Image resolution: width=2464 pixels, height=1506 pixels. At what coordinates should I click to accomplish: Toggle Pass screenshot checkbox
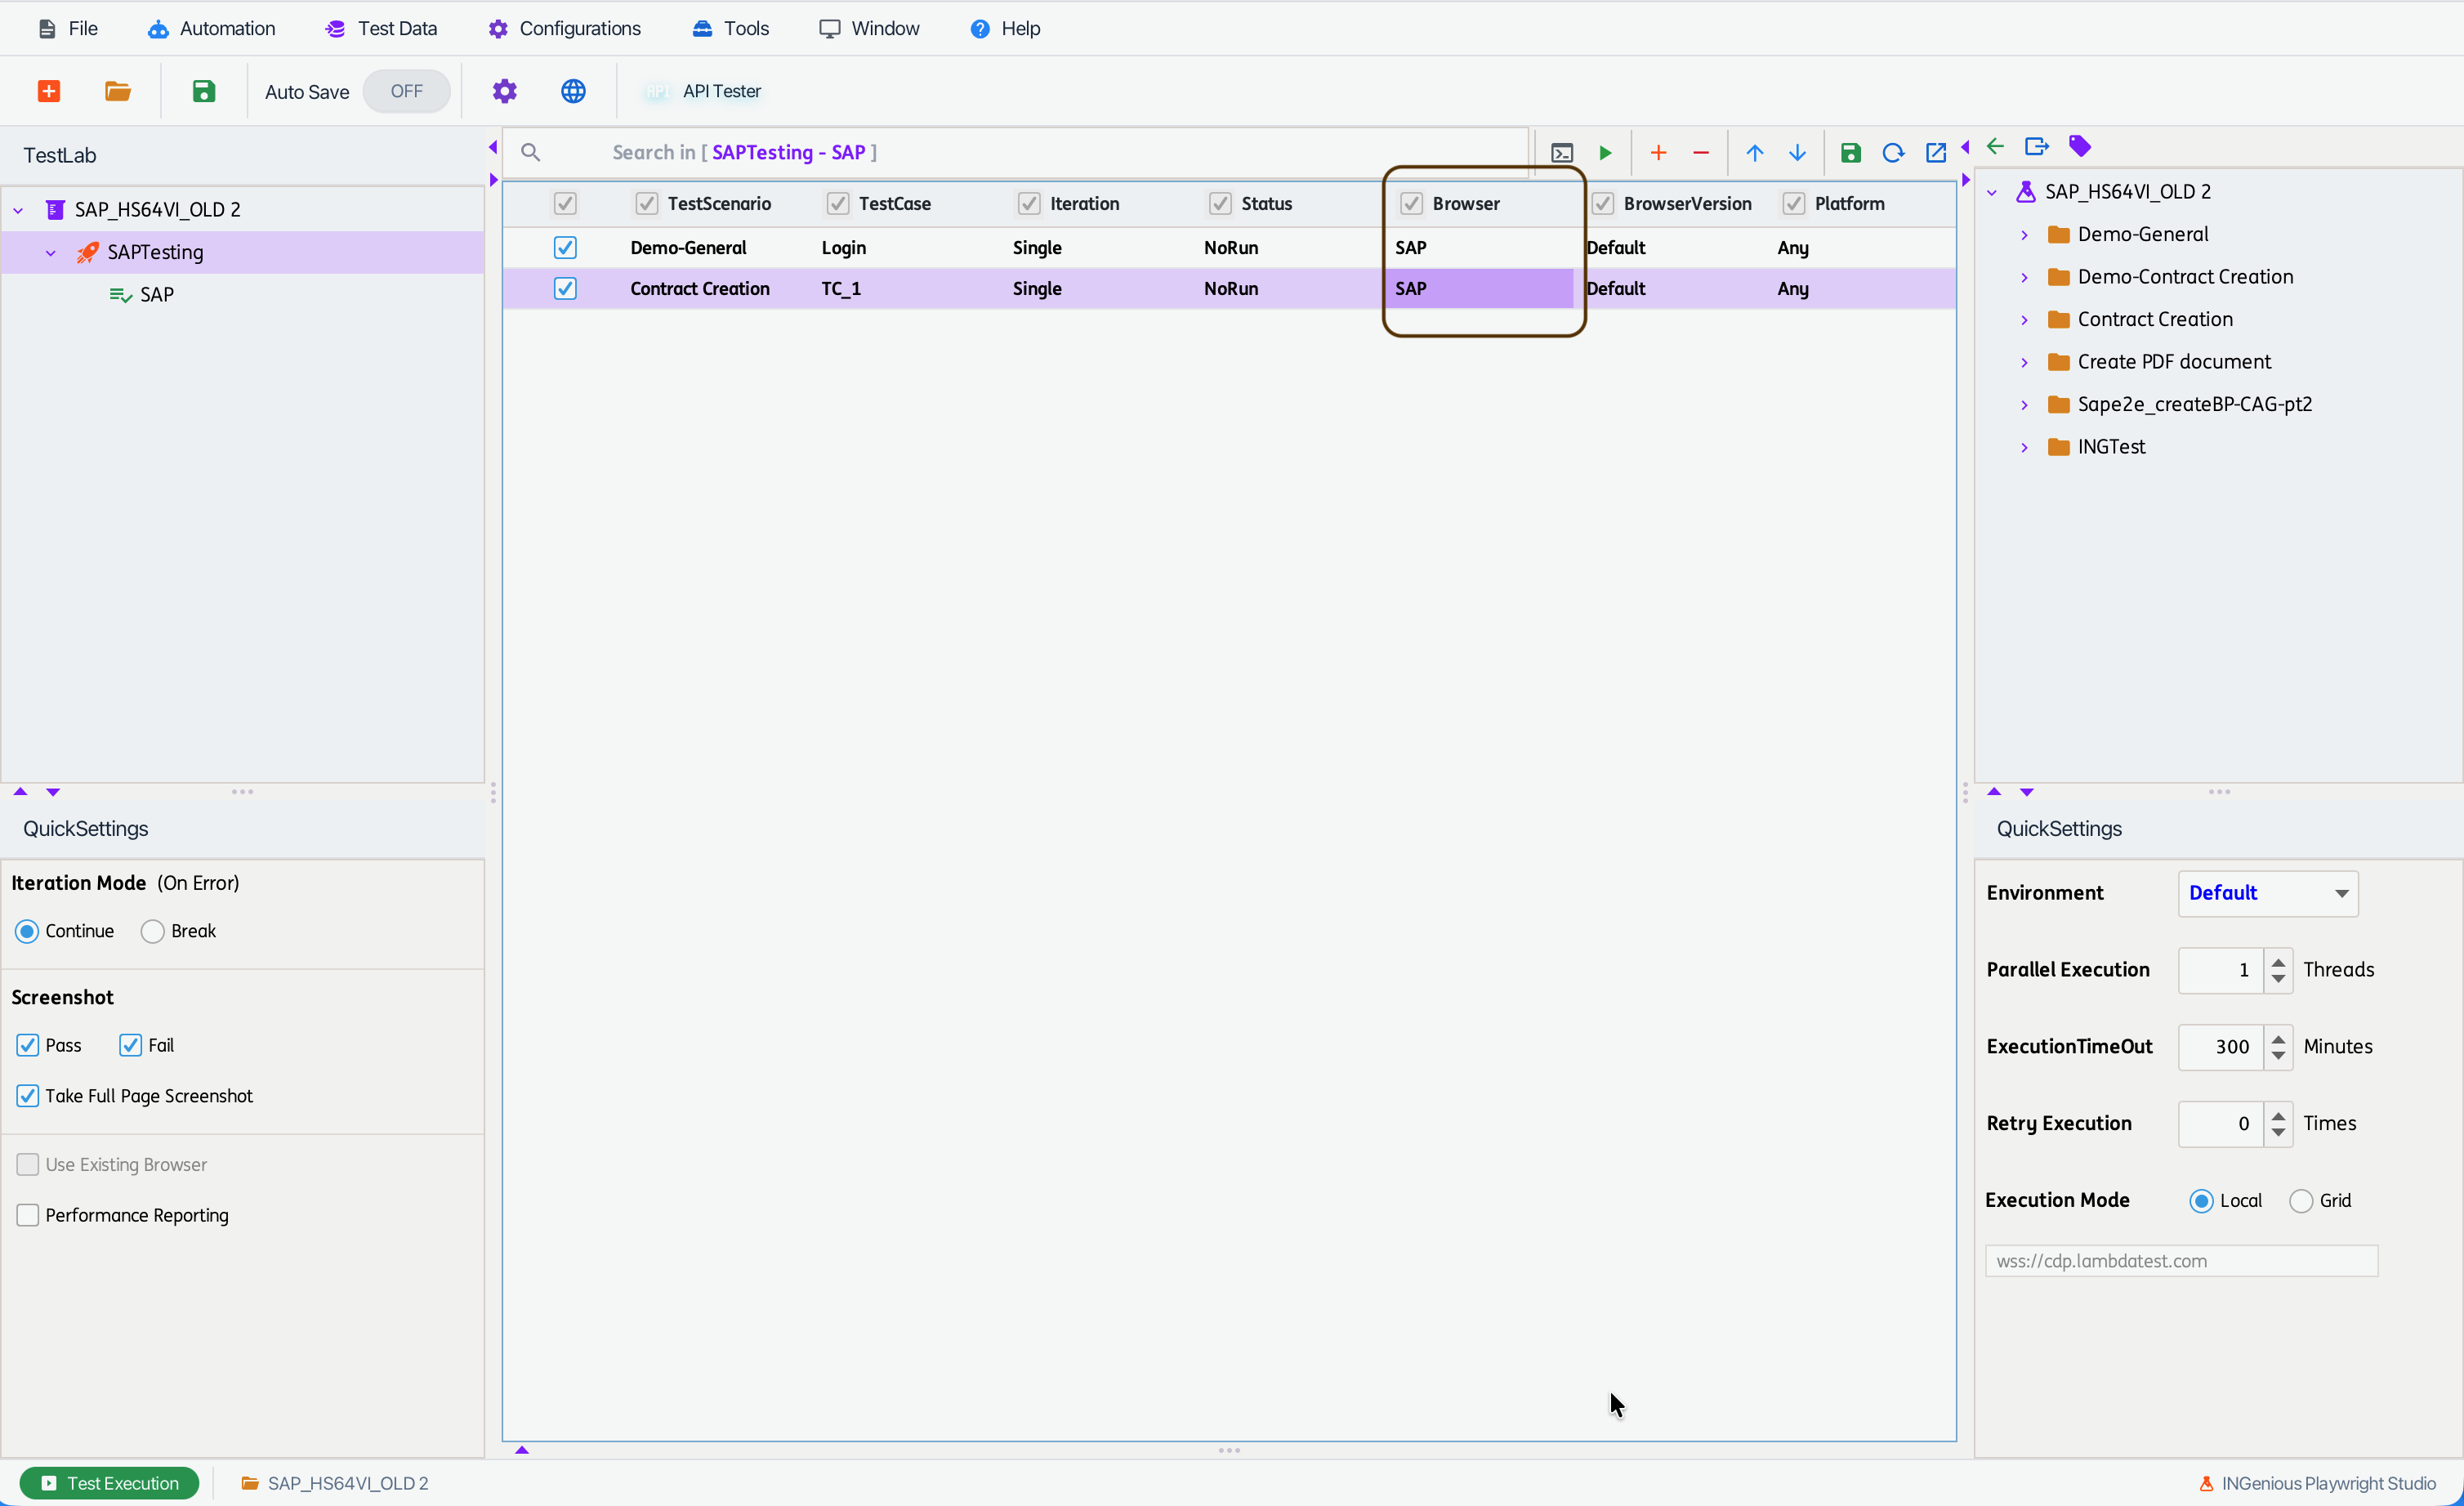28,1045
